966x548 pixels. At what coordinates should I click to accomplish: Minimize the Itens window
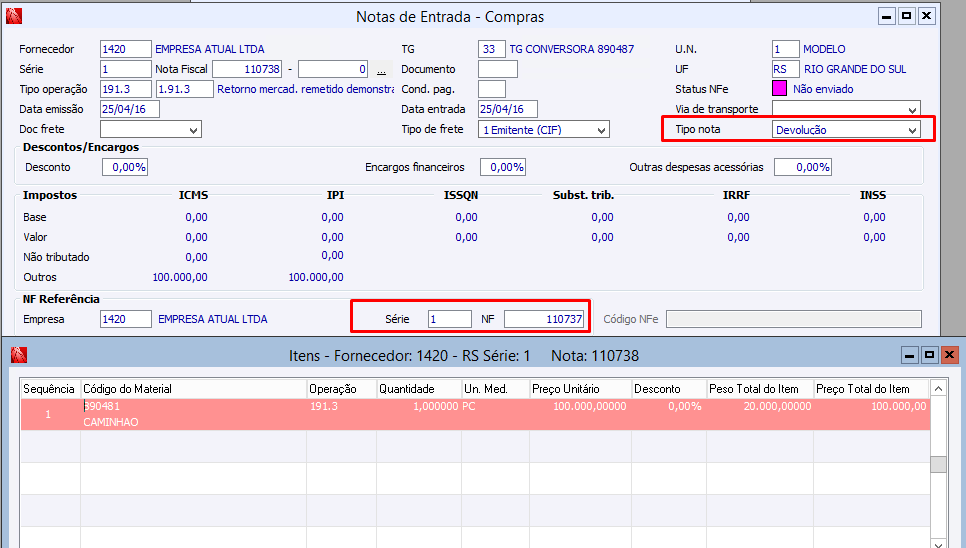[909, 355]
